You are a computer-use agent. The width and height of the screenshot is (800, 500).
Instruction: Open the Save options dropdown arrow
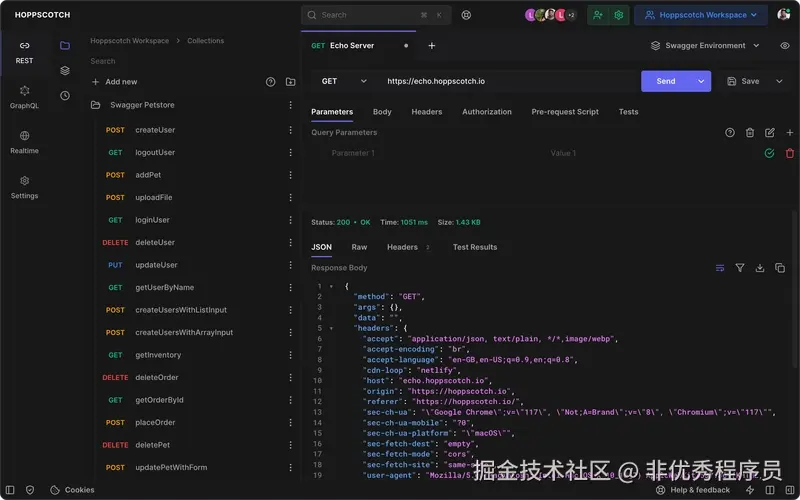pos(779,81)
